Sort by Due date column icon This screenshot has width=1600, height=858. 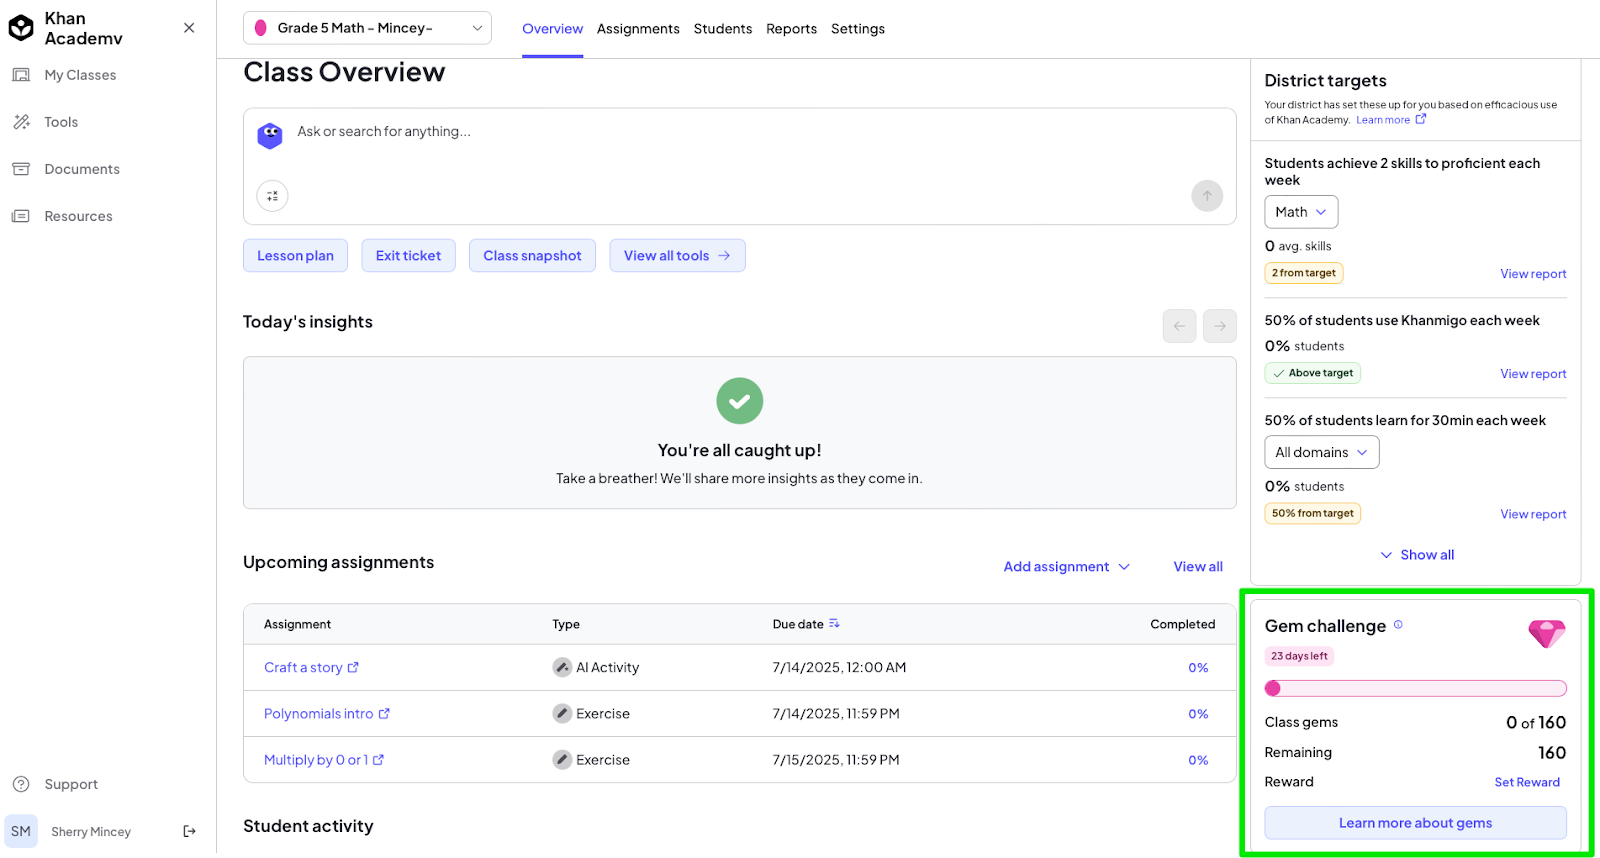click(834, 624)
